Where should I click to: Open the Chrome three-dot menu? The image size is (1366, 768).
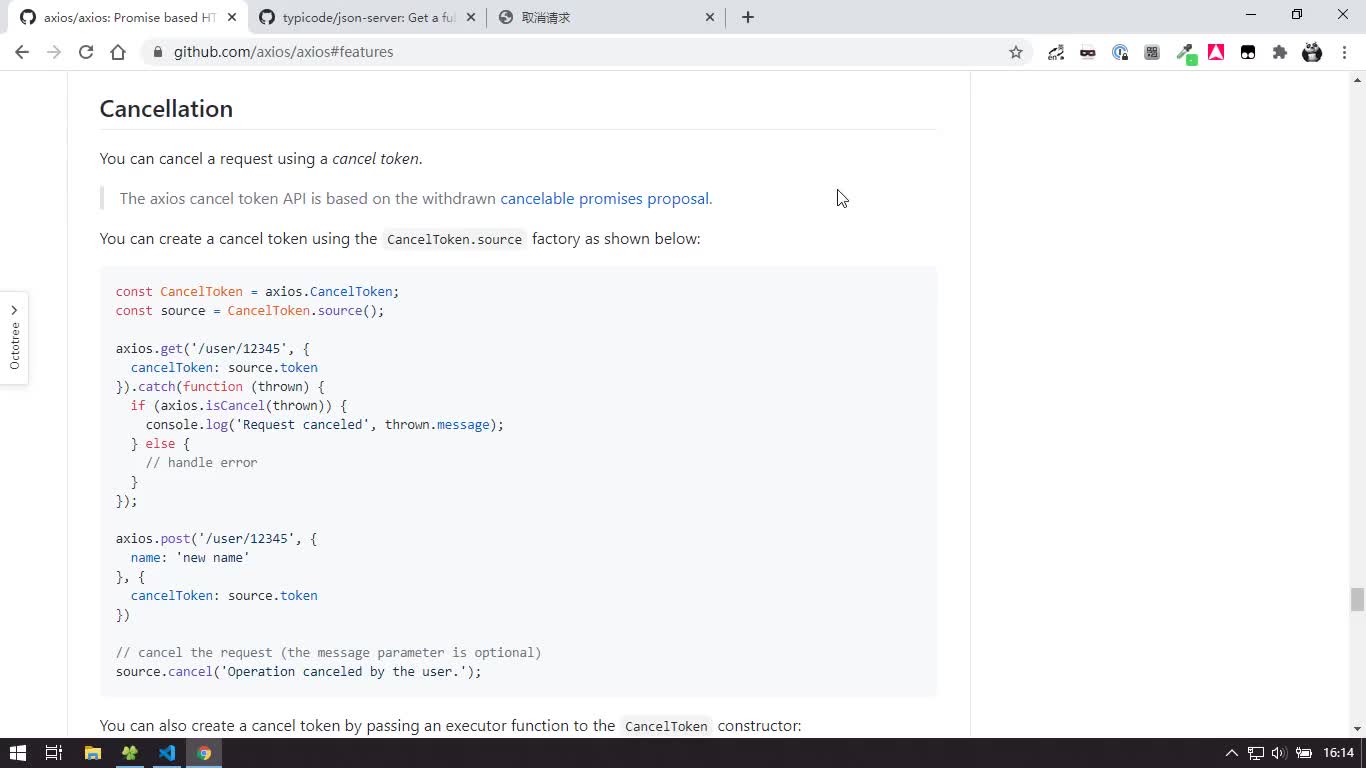coord(1344,53)
